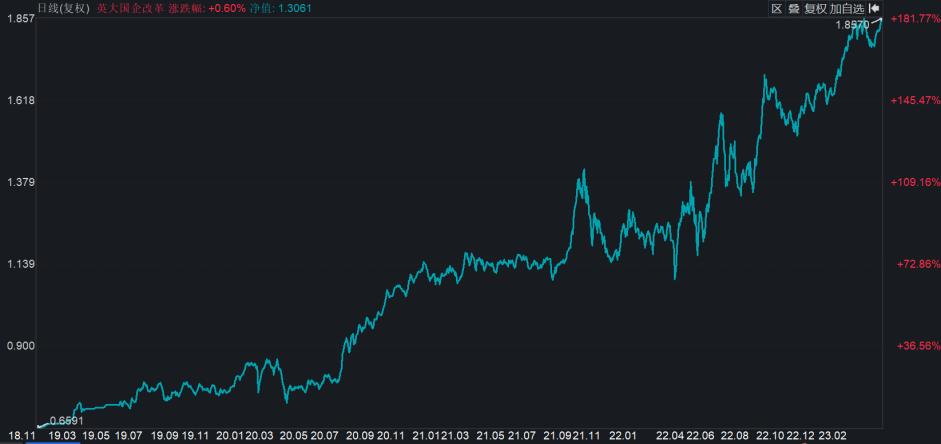941x444 pixels.
Task: Click the 22.10 date on time axis
Action: tap(771, 434)
